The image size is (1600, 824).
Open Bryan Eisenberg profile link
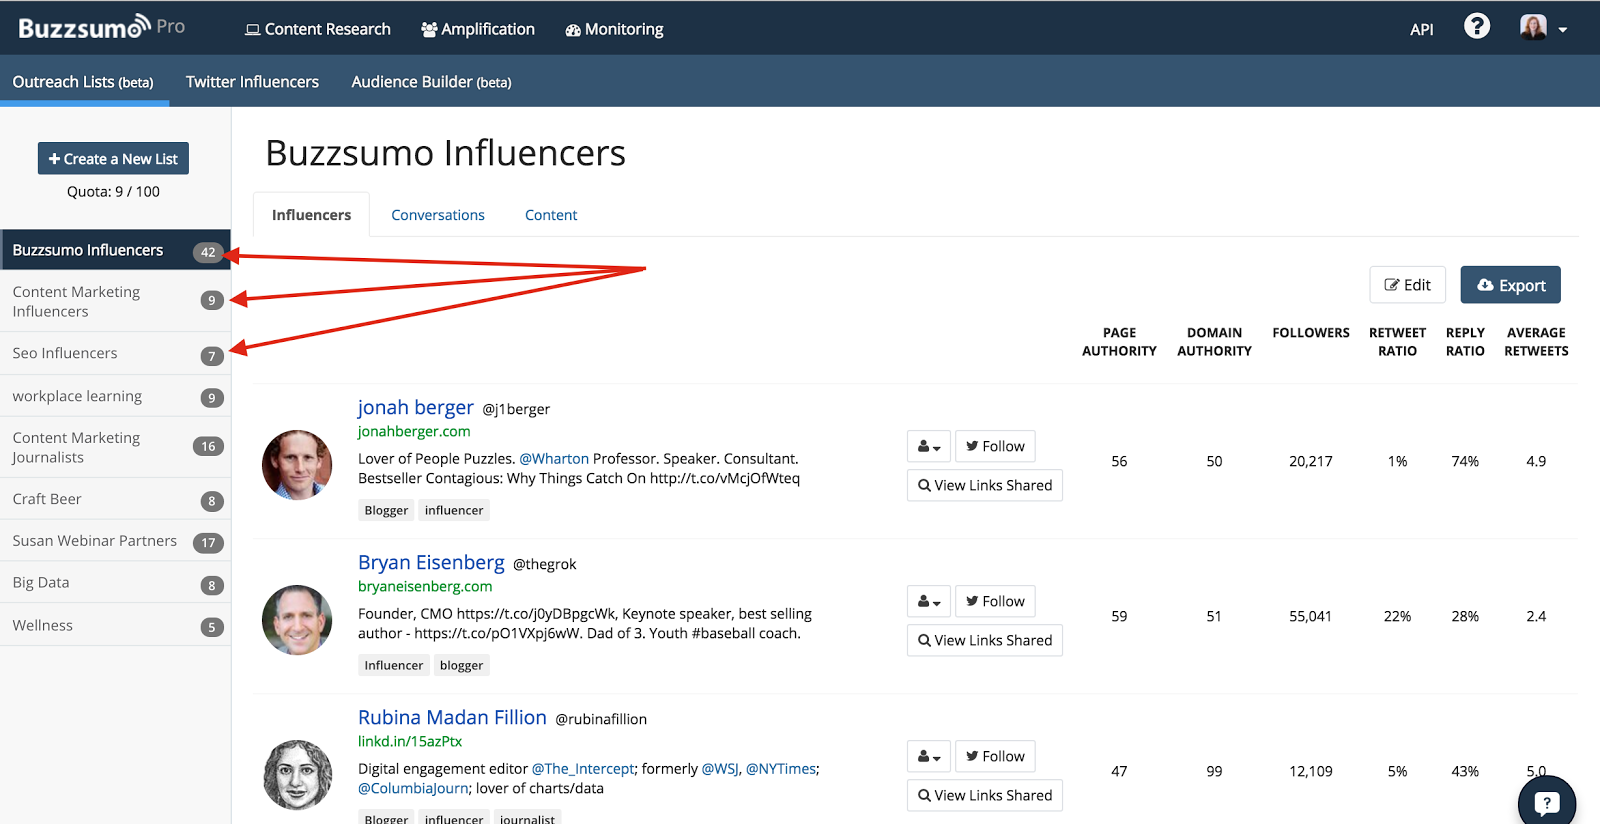[431, 562]
